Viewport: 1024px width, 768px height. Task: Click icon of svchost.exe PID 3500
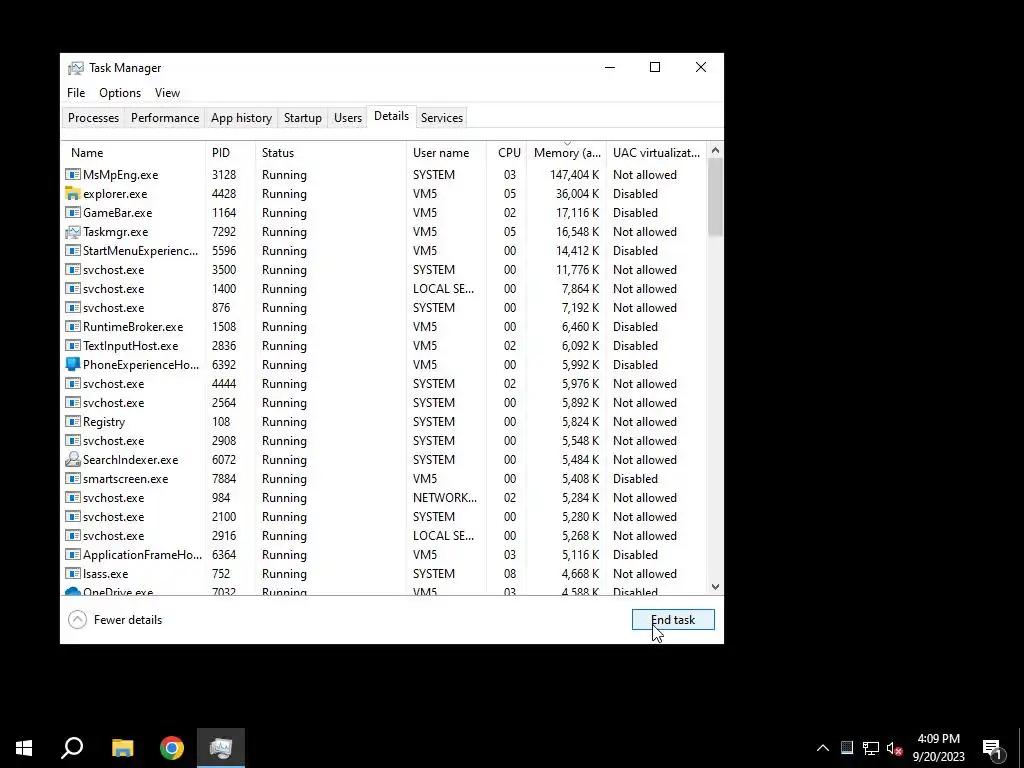(72, 270)
